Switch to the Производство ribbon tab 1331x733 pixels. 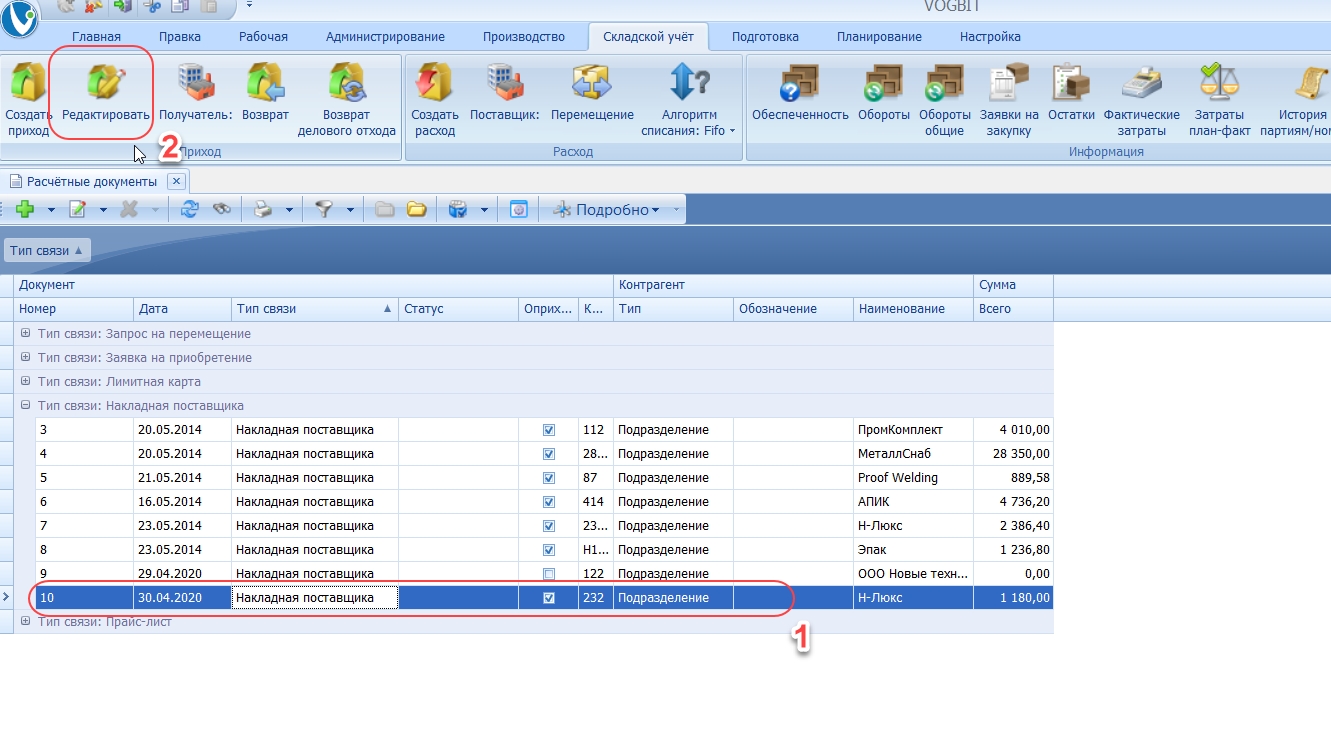tap(523, 37)
